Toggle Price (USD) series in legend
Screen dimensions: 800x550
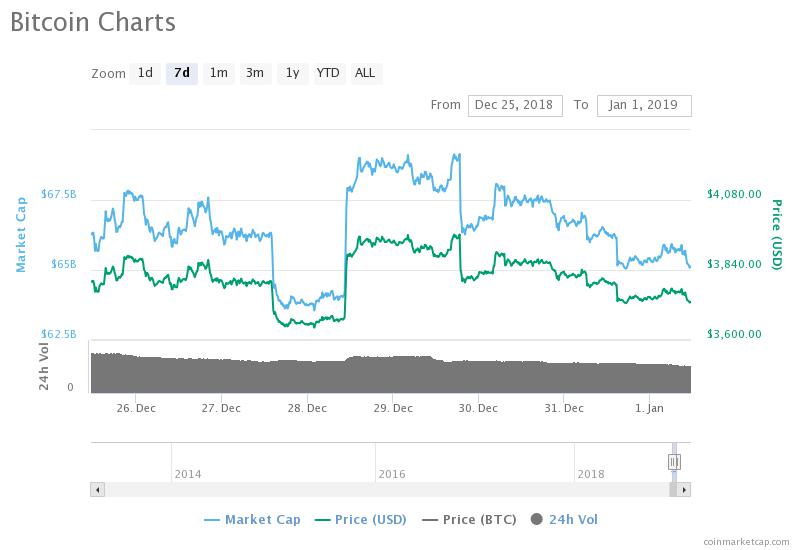pos(363,519)
